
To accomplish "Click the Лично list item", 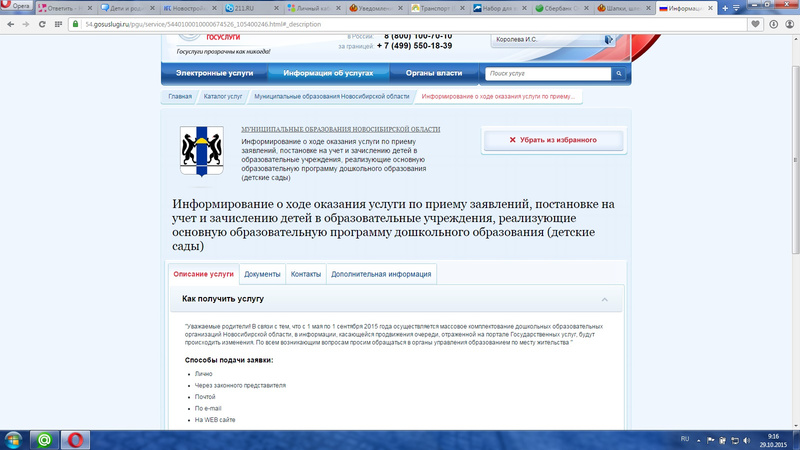I will 204,374.
